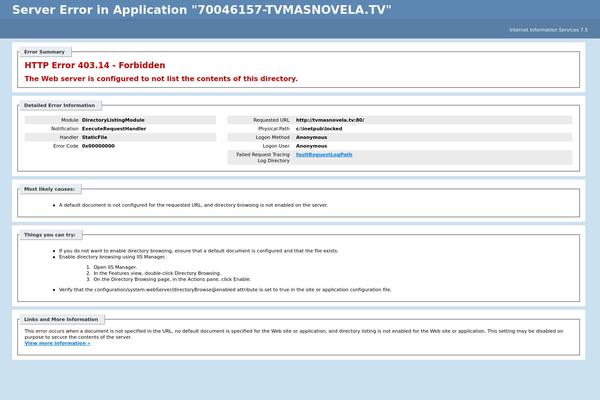Image resolution: width=600 pixels, height=400 pixels.
Task: Select the http://tvmasnovela.tv:80/ requested URL
Action: pos(330,120)
